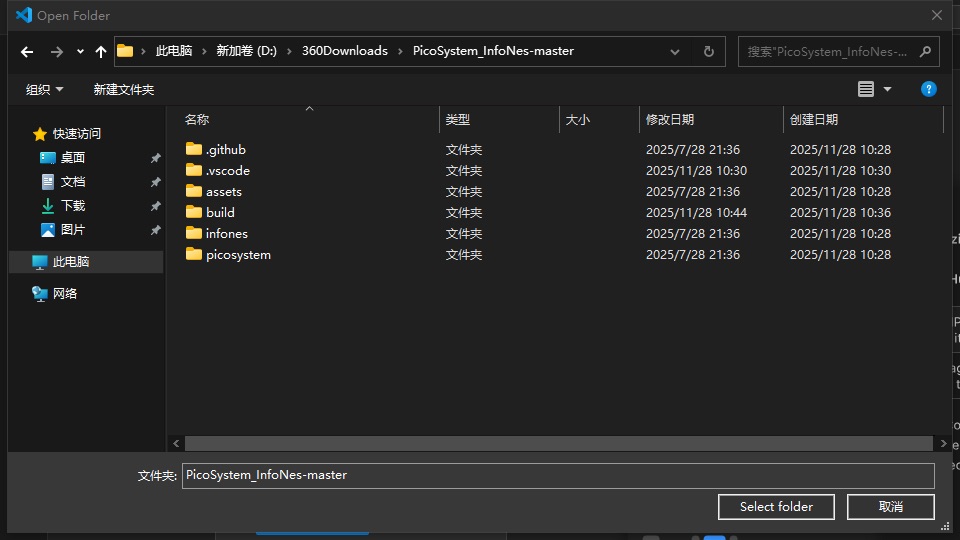Click the horizontal scrollbar right arrow

coord(943,443)
